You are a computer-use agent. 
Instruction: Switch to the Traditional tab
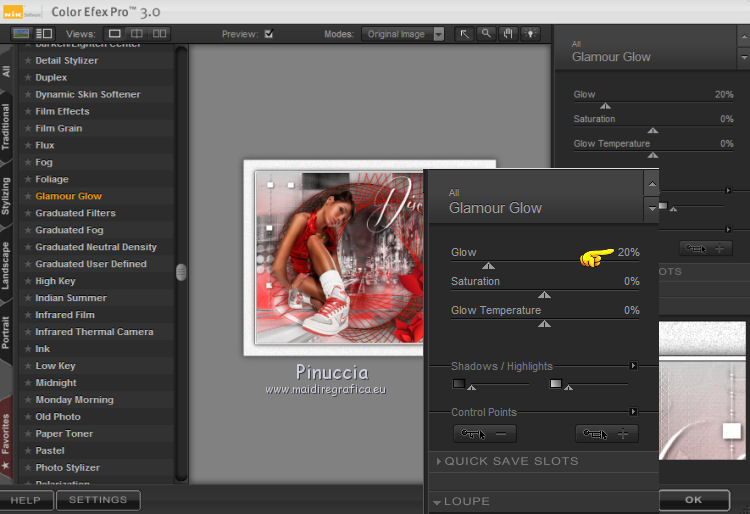[6, 127]
